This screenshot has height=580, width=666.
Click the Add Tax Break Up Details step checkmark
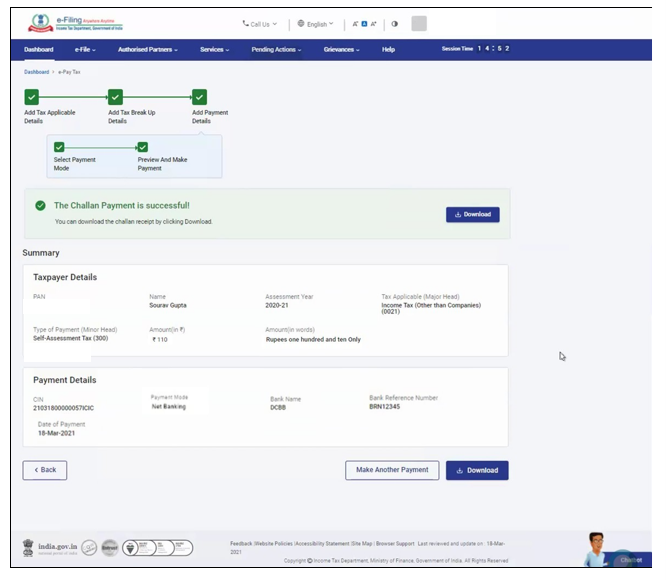(x=115, y=97)
